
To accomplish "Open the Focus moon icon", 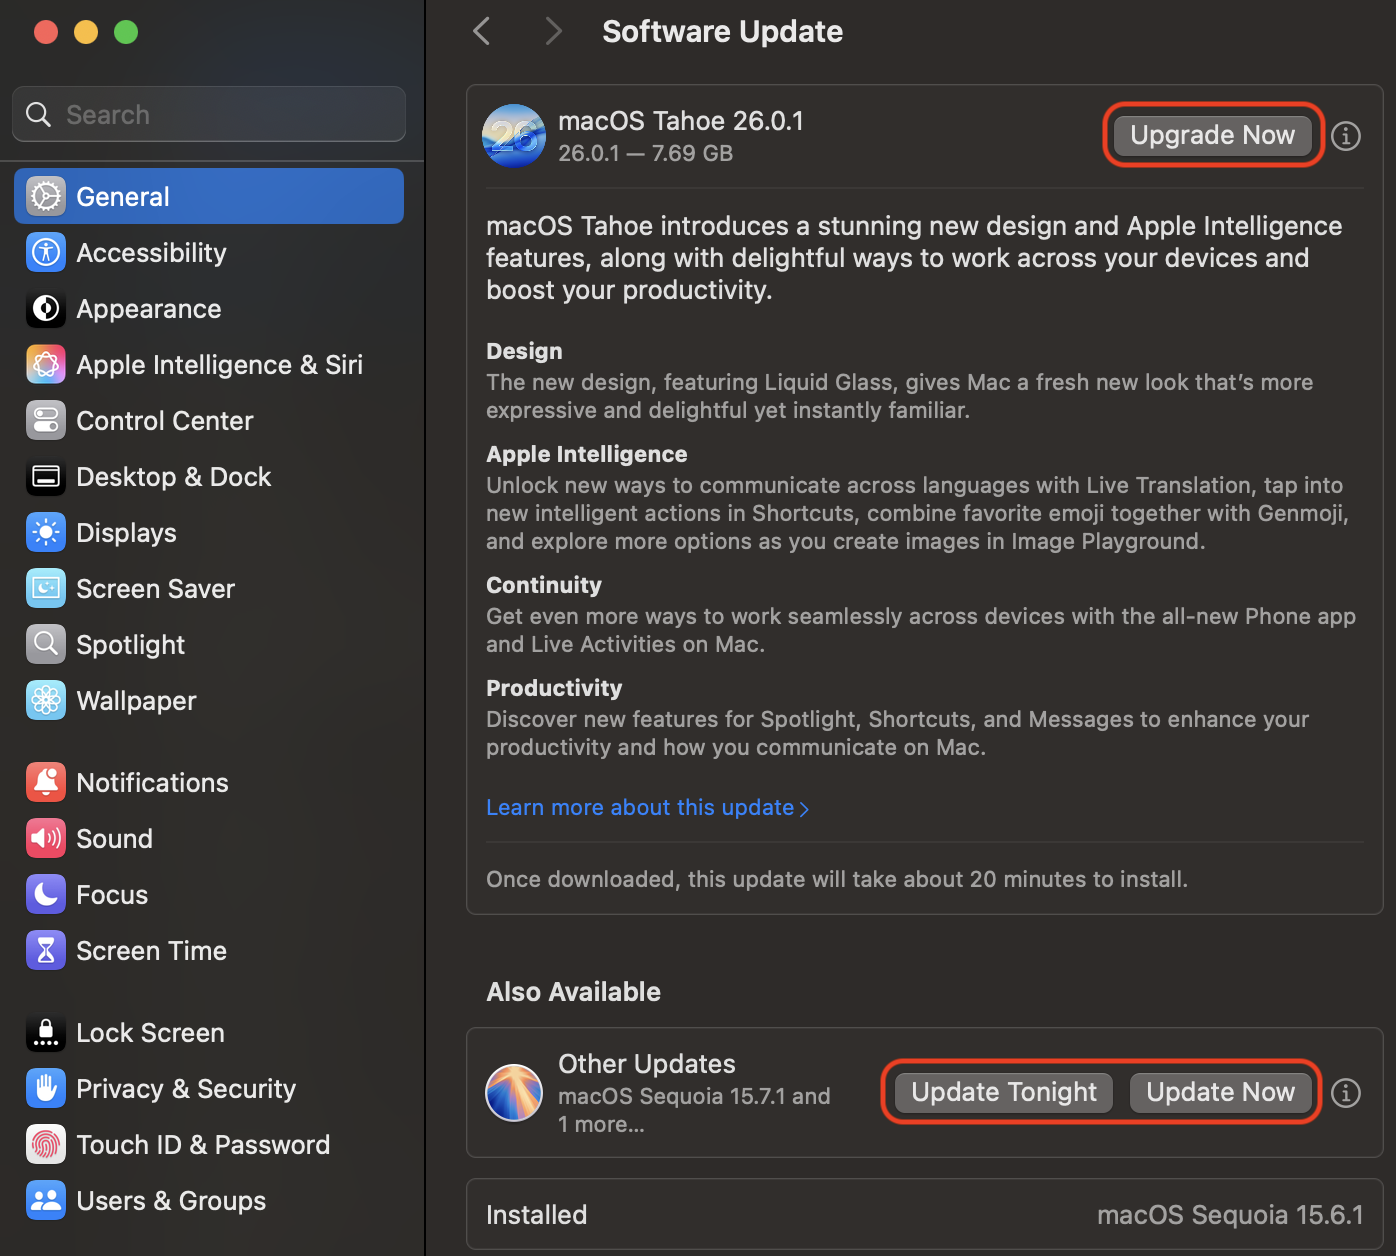I will pos(46,894).
